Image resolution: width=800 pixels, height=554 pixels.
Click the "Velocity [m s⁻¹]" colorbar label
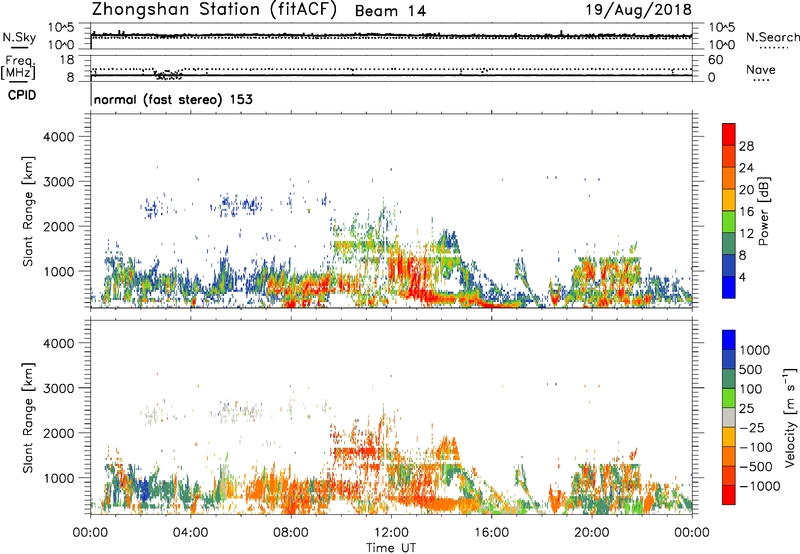(x=790, y=417)
